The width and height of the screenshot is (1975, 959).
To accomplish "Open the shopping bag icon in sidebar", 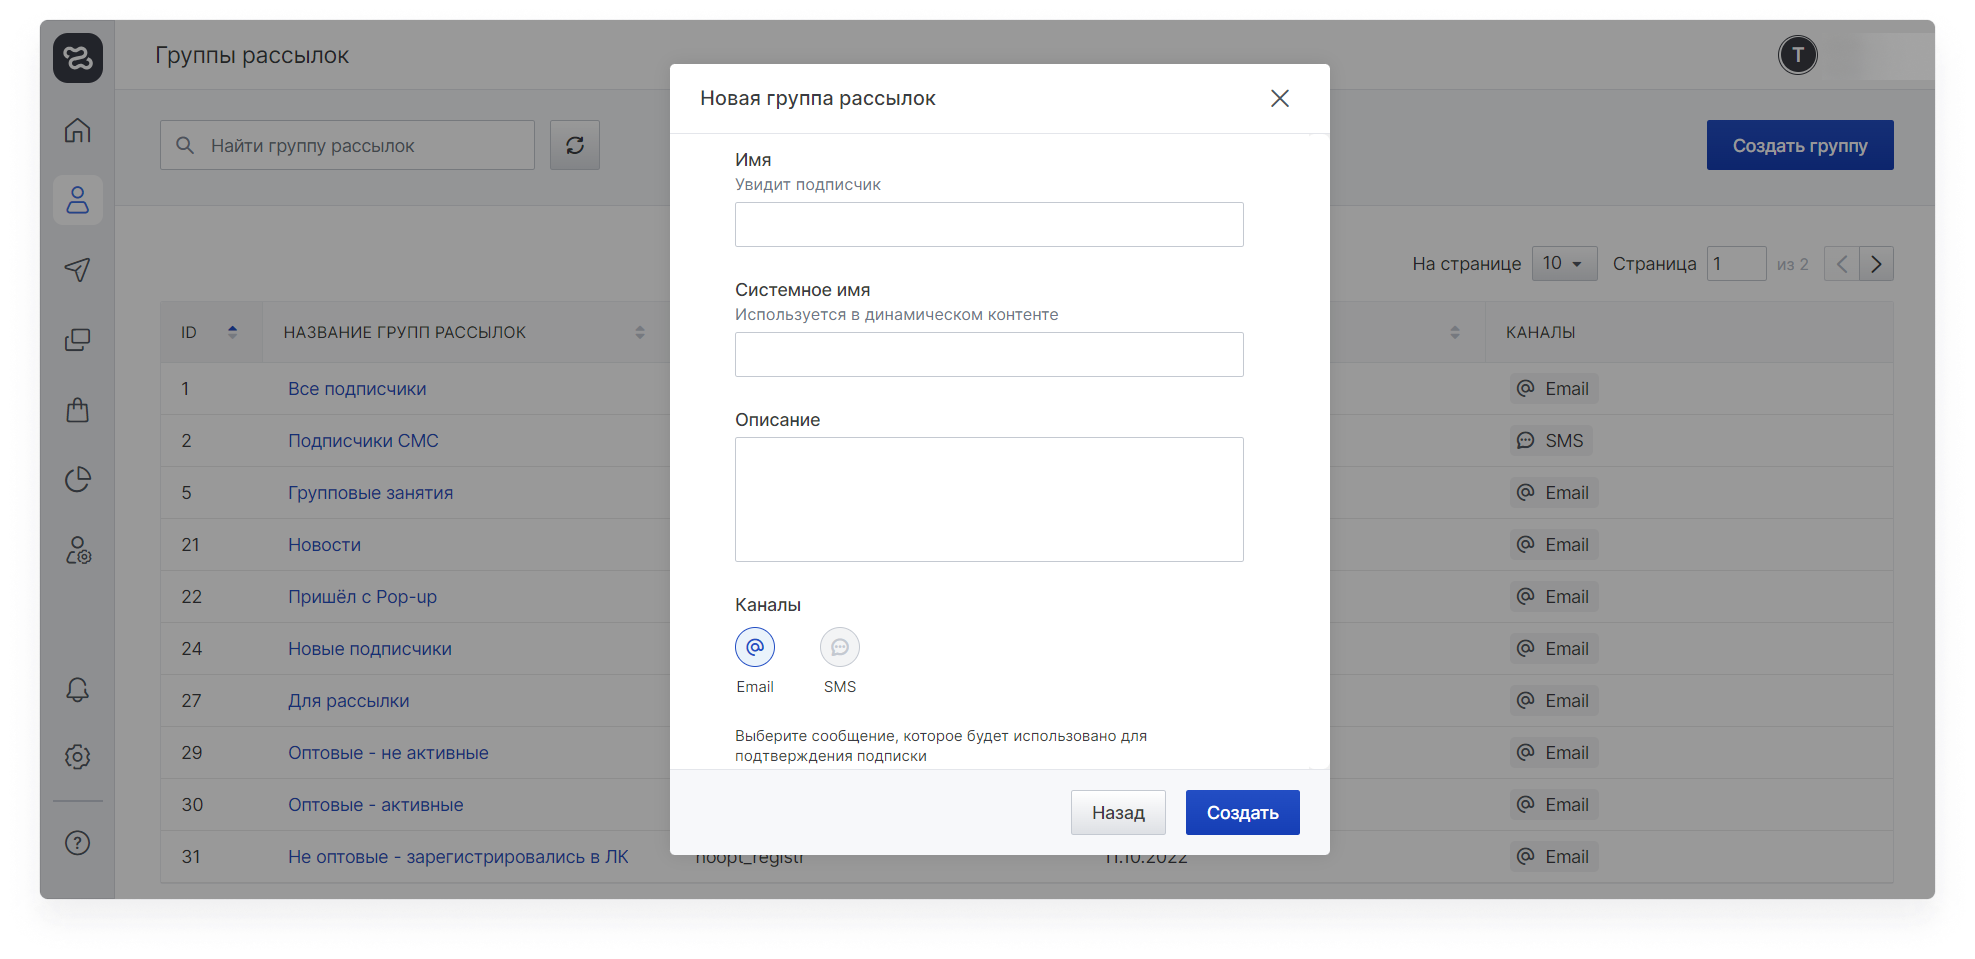I will click(x=78, y=410).
